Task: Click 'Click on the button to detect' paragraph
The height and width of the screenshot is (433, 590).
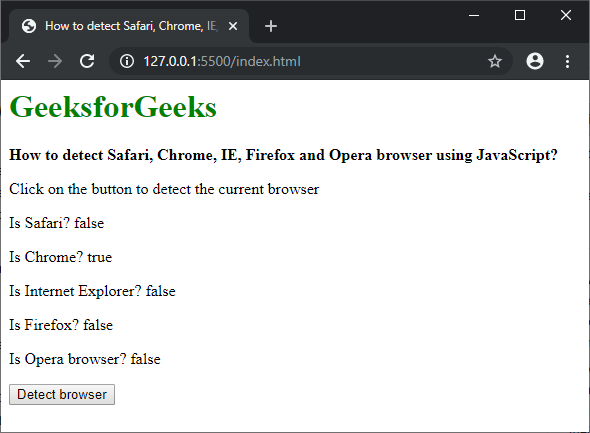Action: pos(164,189)
